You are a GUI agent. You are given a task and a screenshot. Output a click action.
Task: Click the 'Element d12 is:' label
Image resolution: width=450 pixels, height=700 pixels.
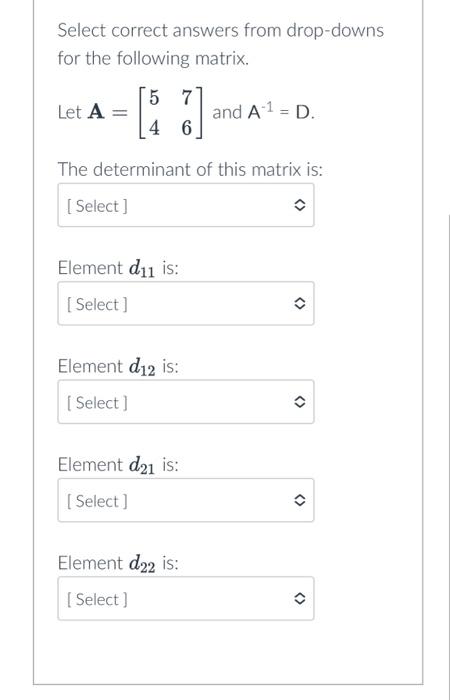coord(118,367)
